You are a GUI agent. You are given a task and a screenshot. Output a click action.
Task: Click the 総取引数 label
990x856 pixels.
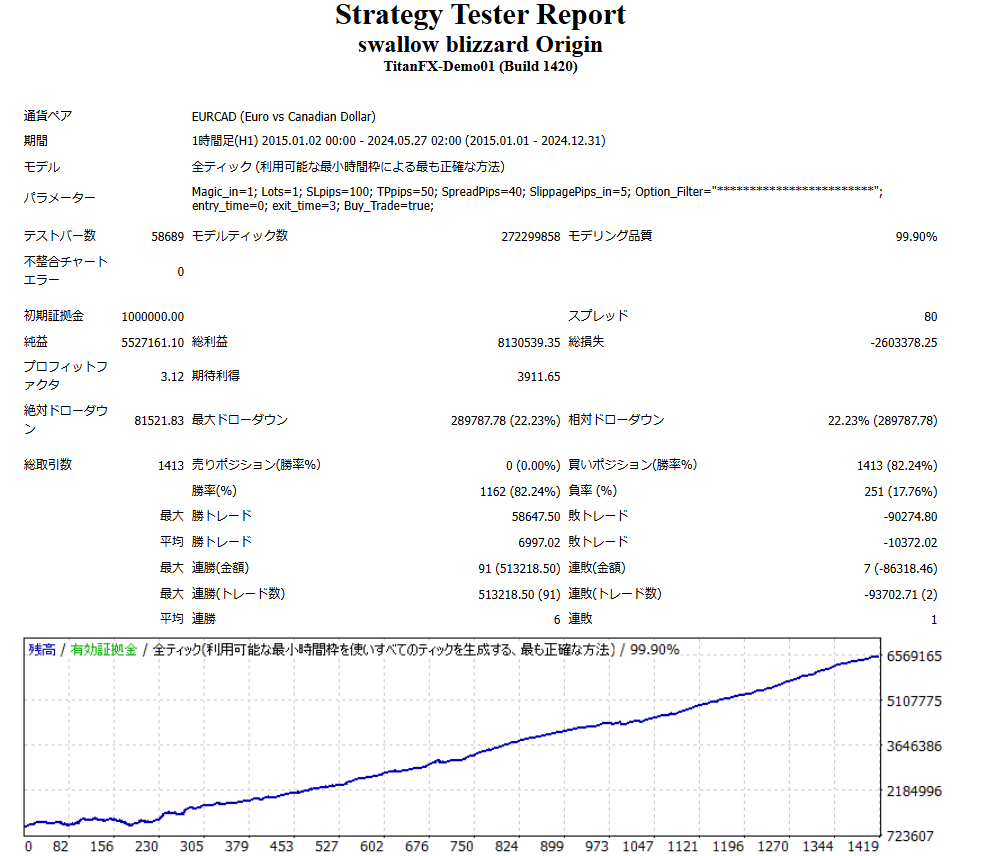pyautogui.click(x=48, y=465)
